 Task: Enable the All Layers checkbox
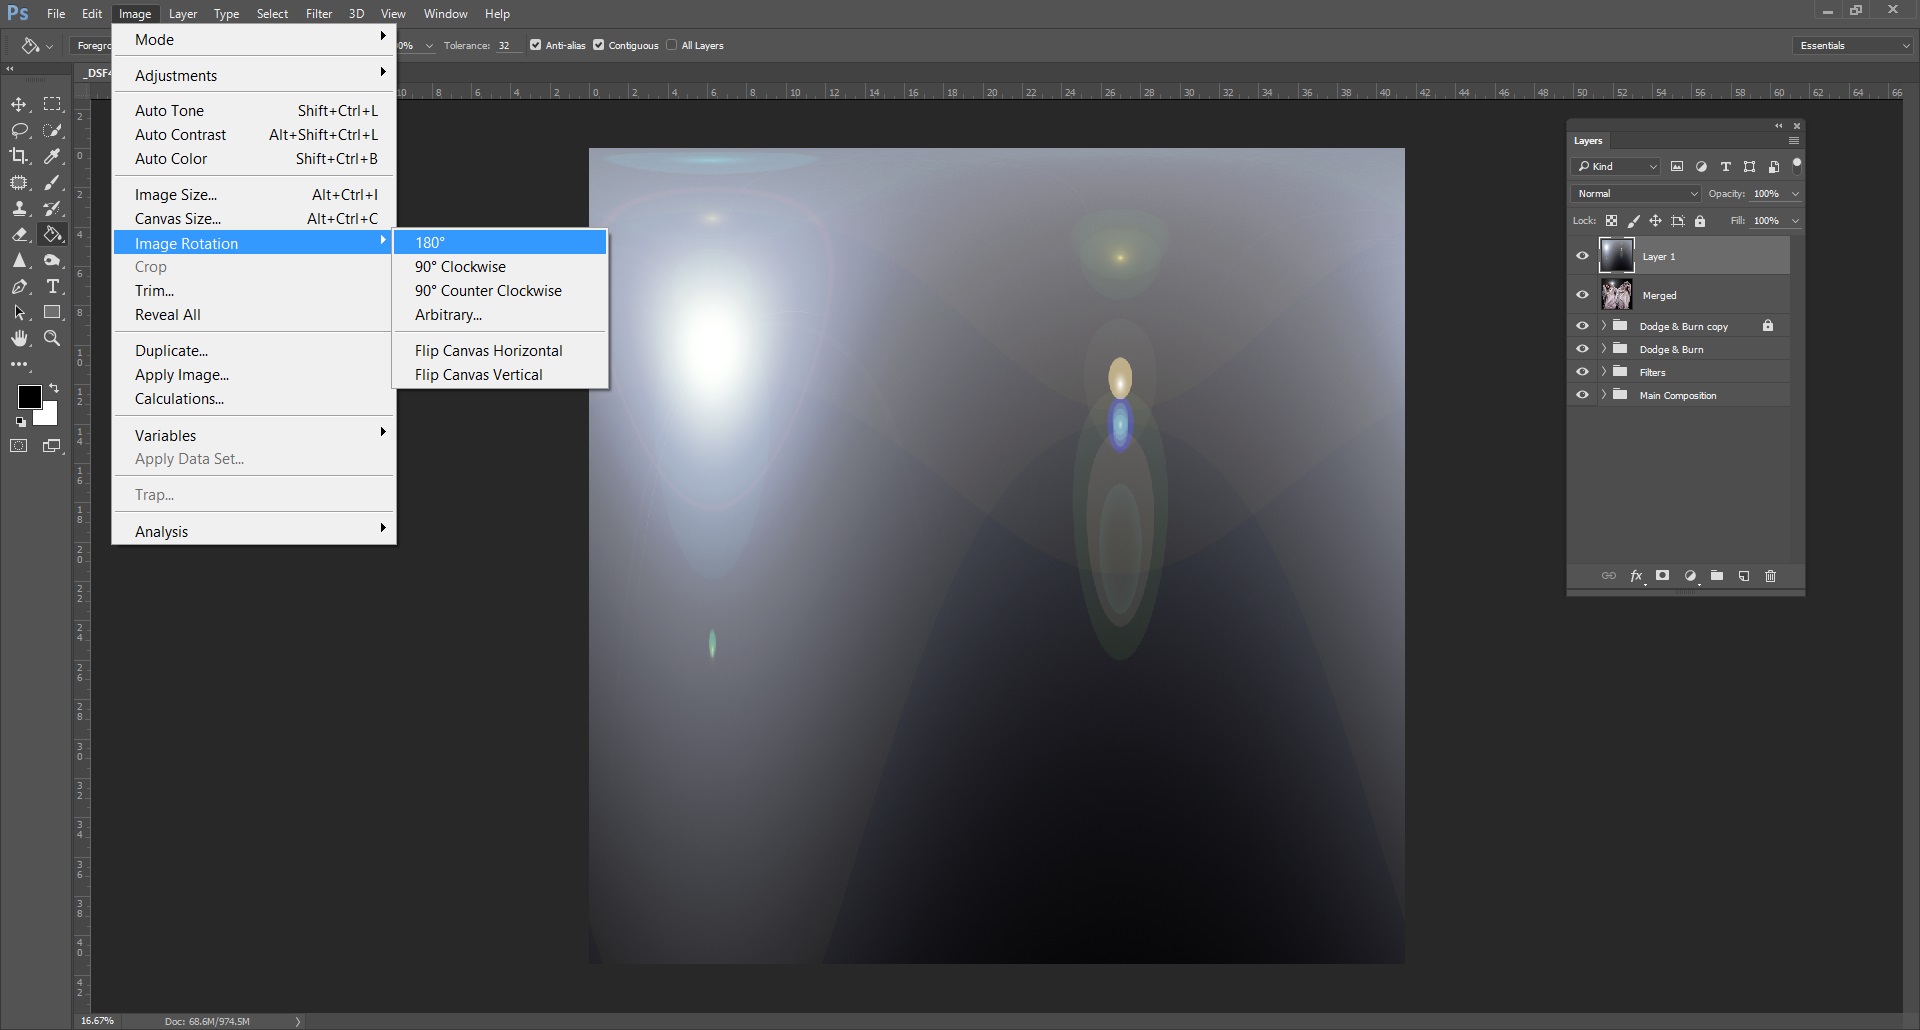672,45
